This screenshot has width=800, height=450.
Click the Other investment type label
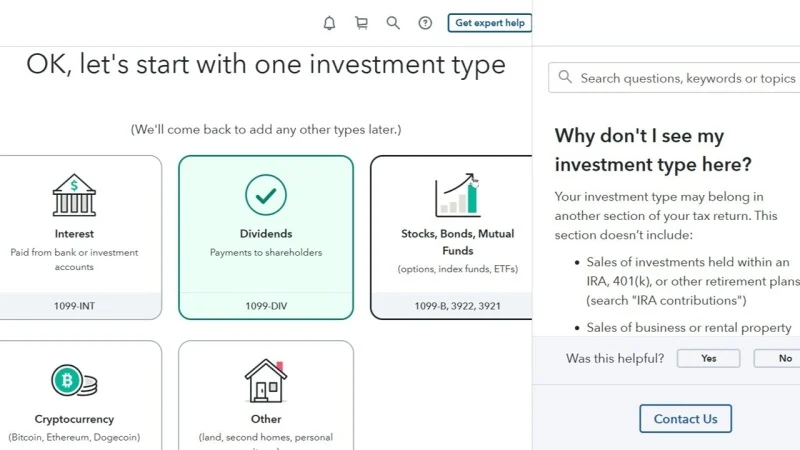(265, 419)
